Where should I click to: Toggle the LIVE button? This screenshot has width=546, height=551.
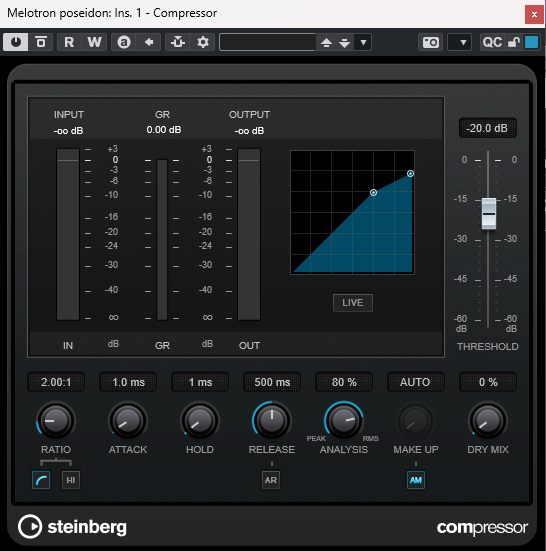coord(353,303)
